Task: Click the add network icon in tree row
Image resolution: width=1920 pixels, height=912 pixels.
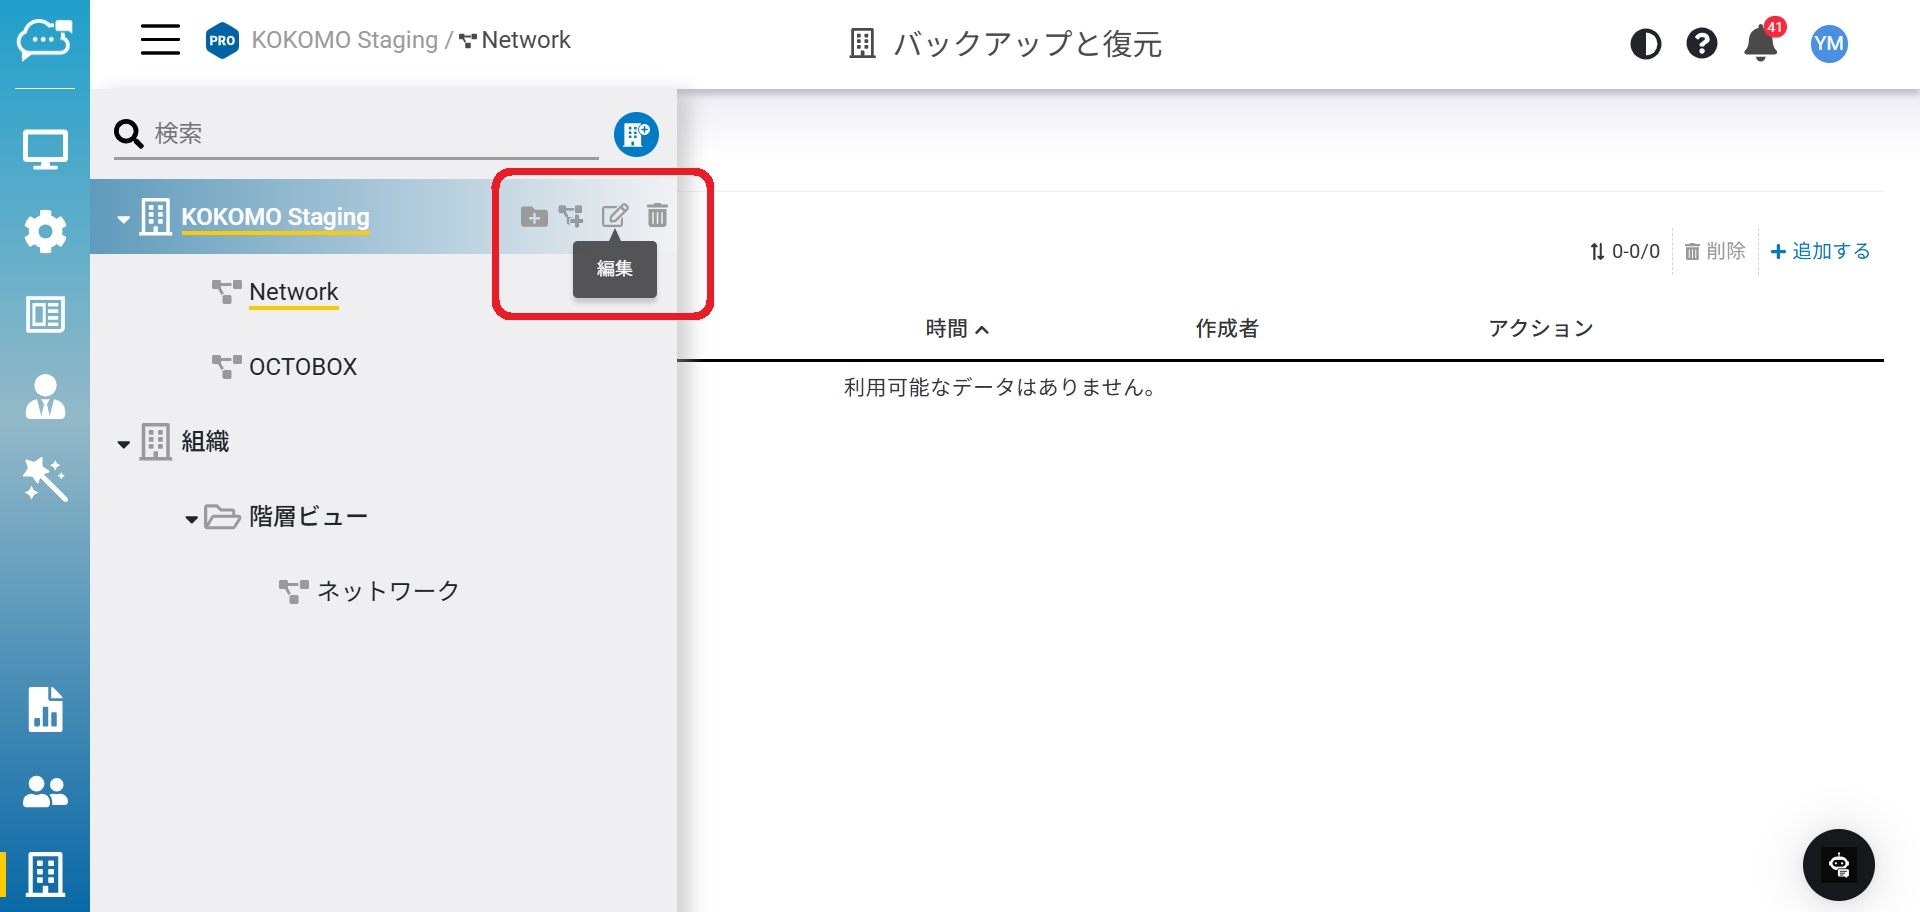Action: tap(571, 216)
